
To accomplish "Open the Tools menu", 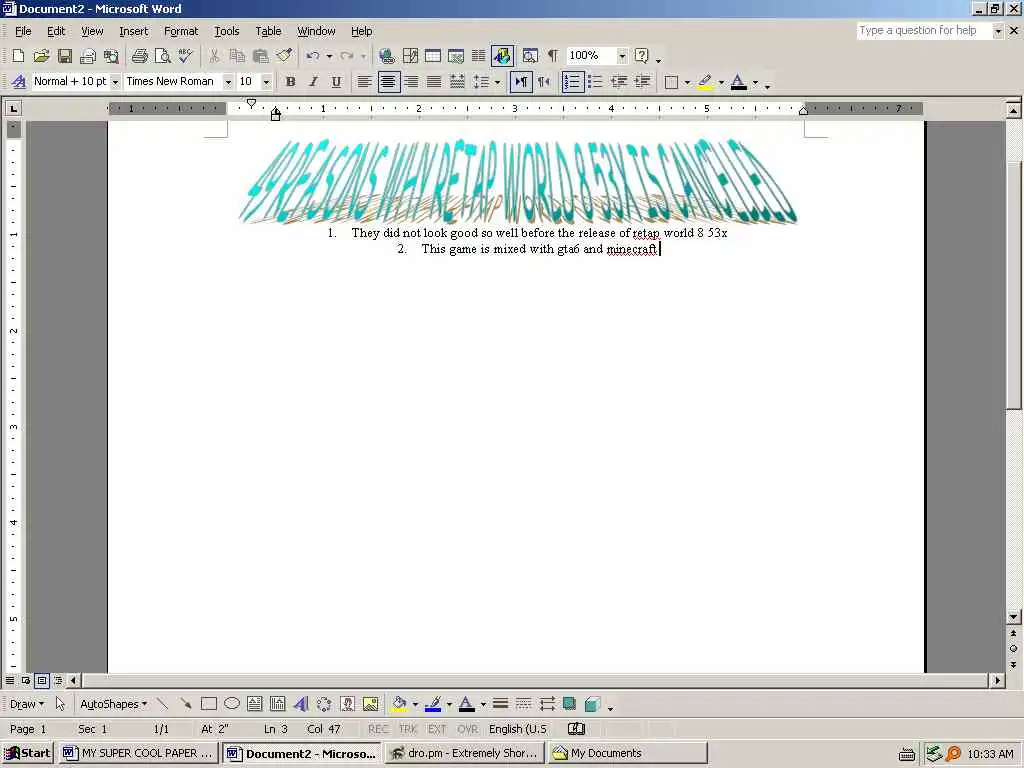I will click(227, 31).
